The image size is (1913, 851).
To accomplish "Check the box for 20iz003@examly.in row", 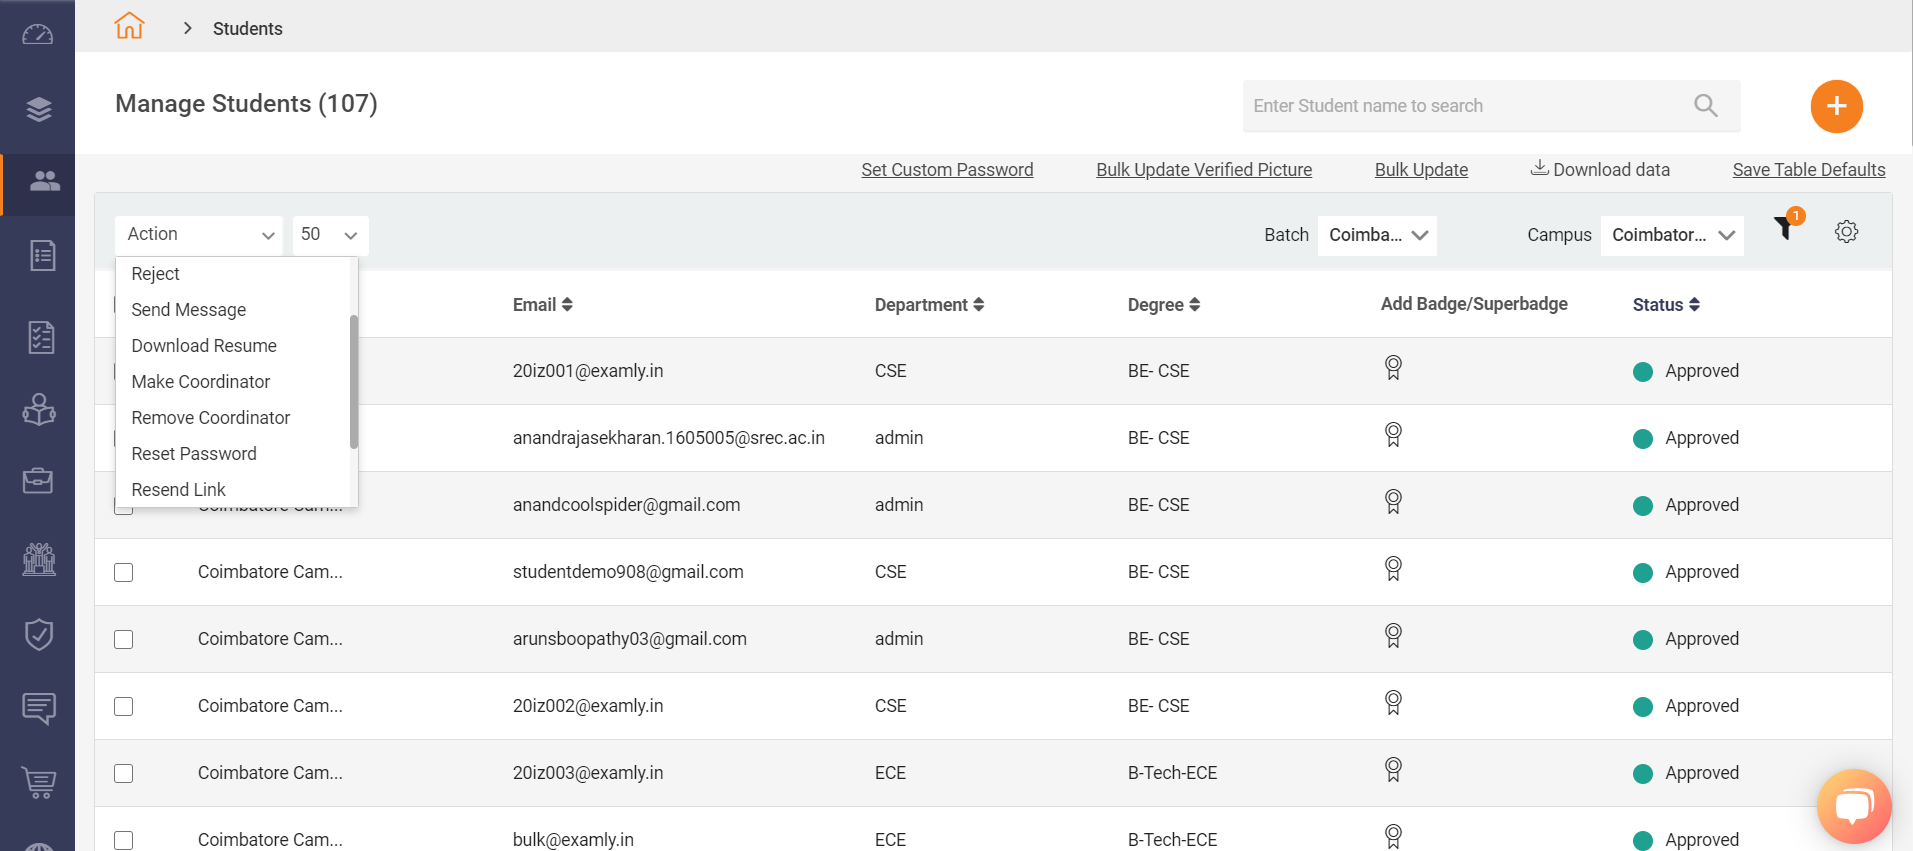I will [x=124, y=773].
